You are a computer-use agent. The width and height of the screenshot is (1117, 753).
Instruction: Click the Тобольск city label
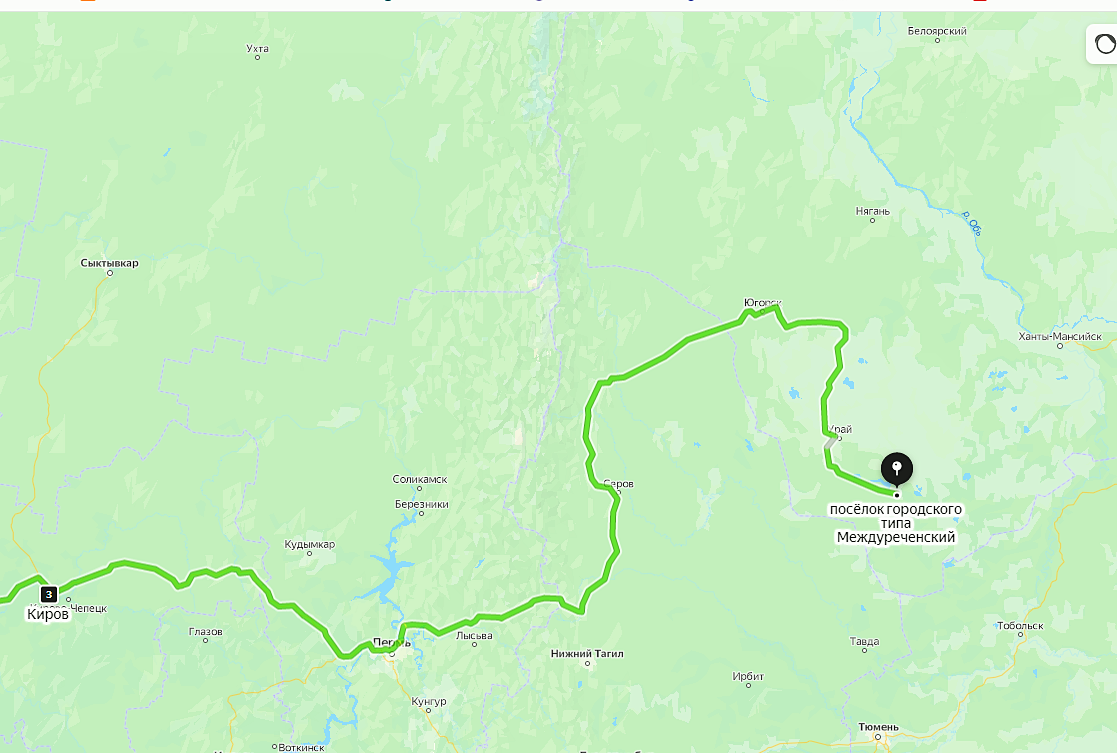click(x=1020, y=625)
